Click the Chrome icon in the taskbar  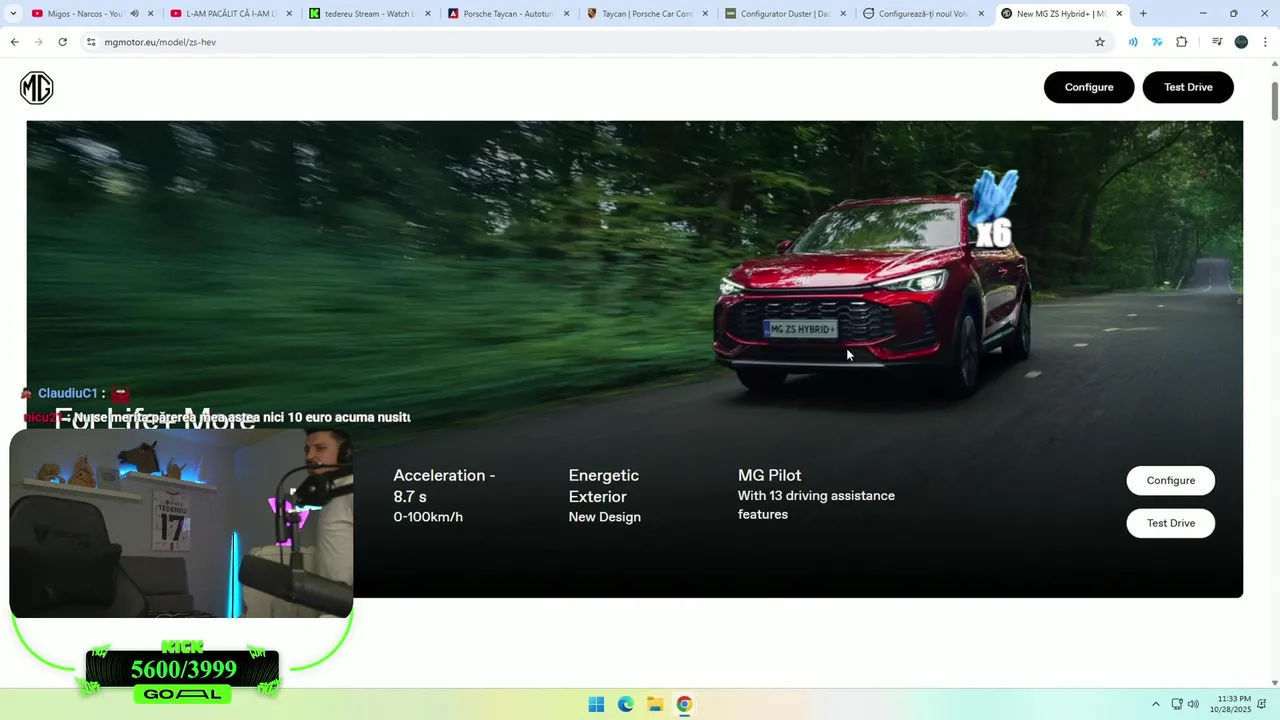(684, 704)
